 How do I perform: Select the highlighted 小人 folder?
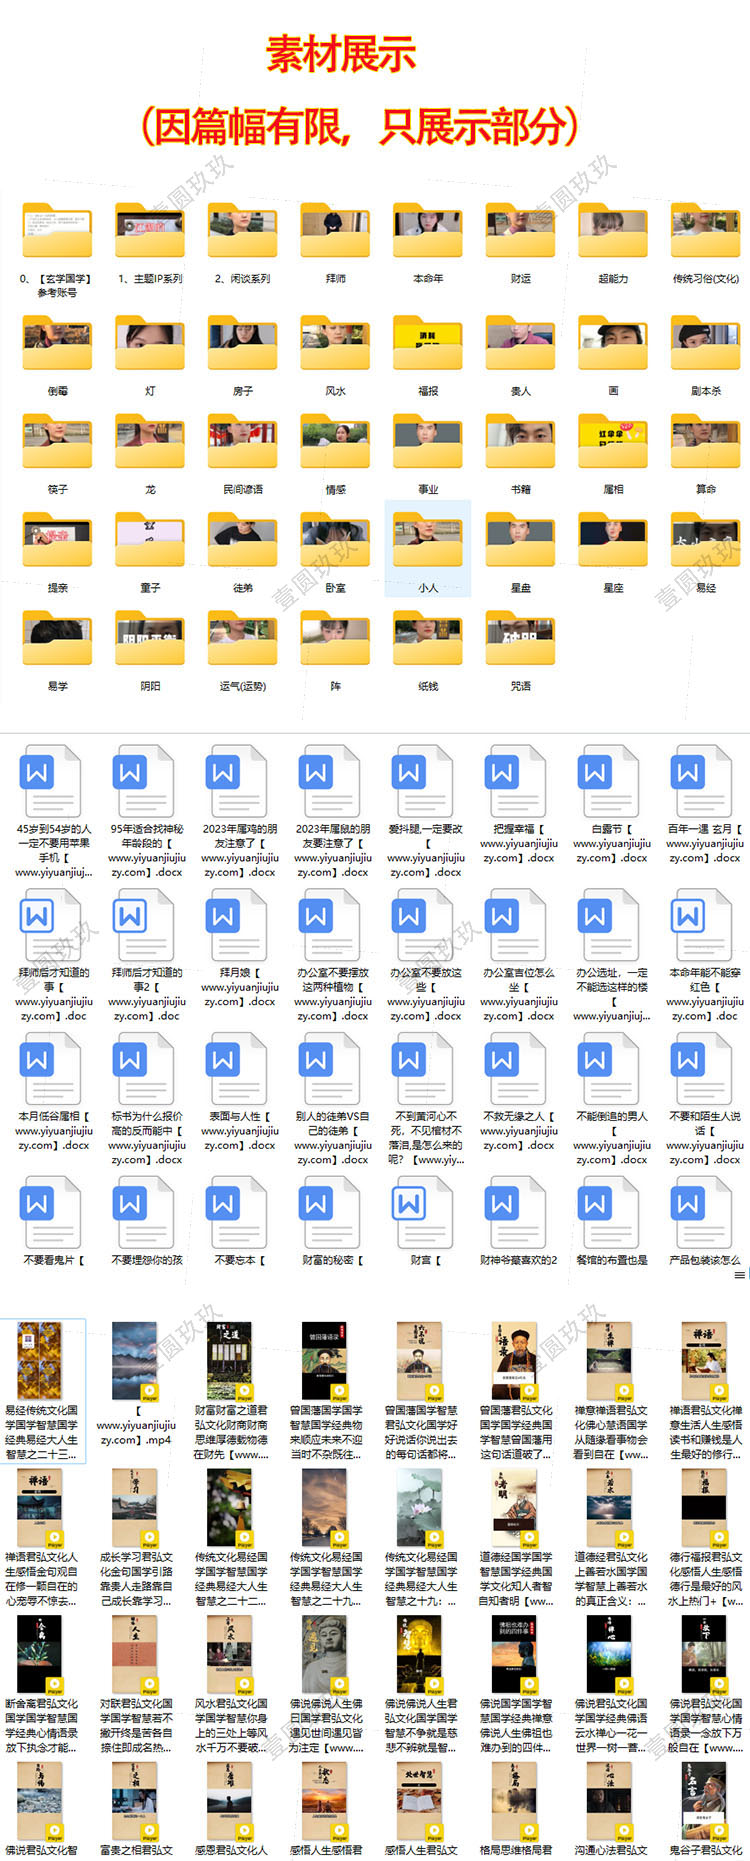tap(428, 543)
